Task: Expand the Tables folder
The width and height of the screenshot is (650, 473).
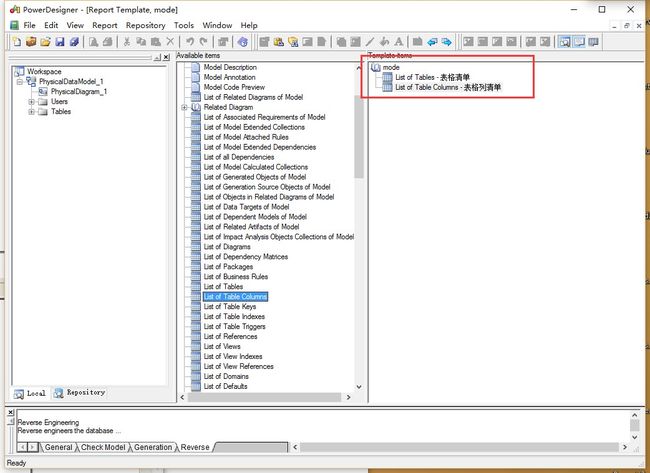Action: (x=32, y=112)
